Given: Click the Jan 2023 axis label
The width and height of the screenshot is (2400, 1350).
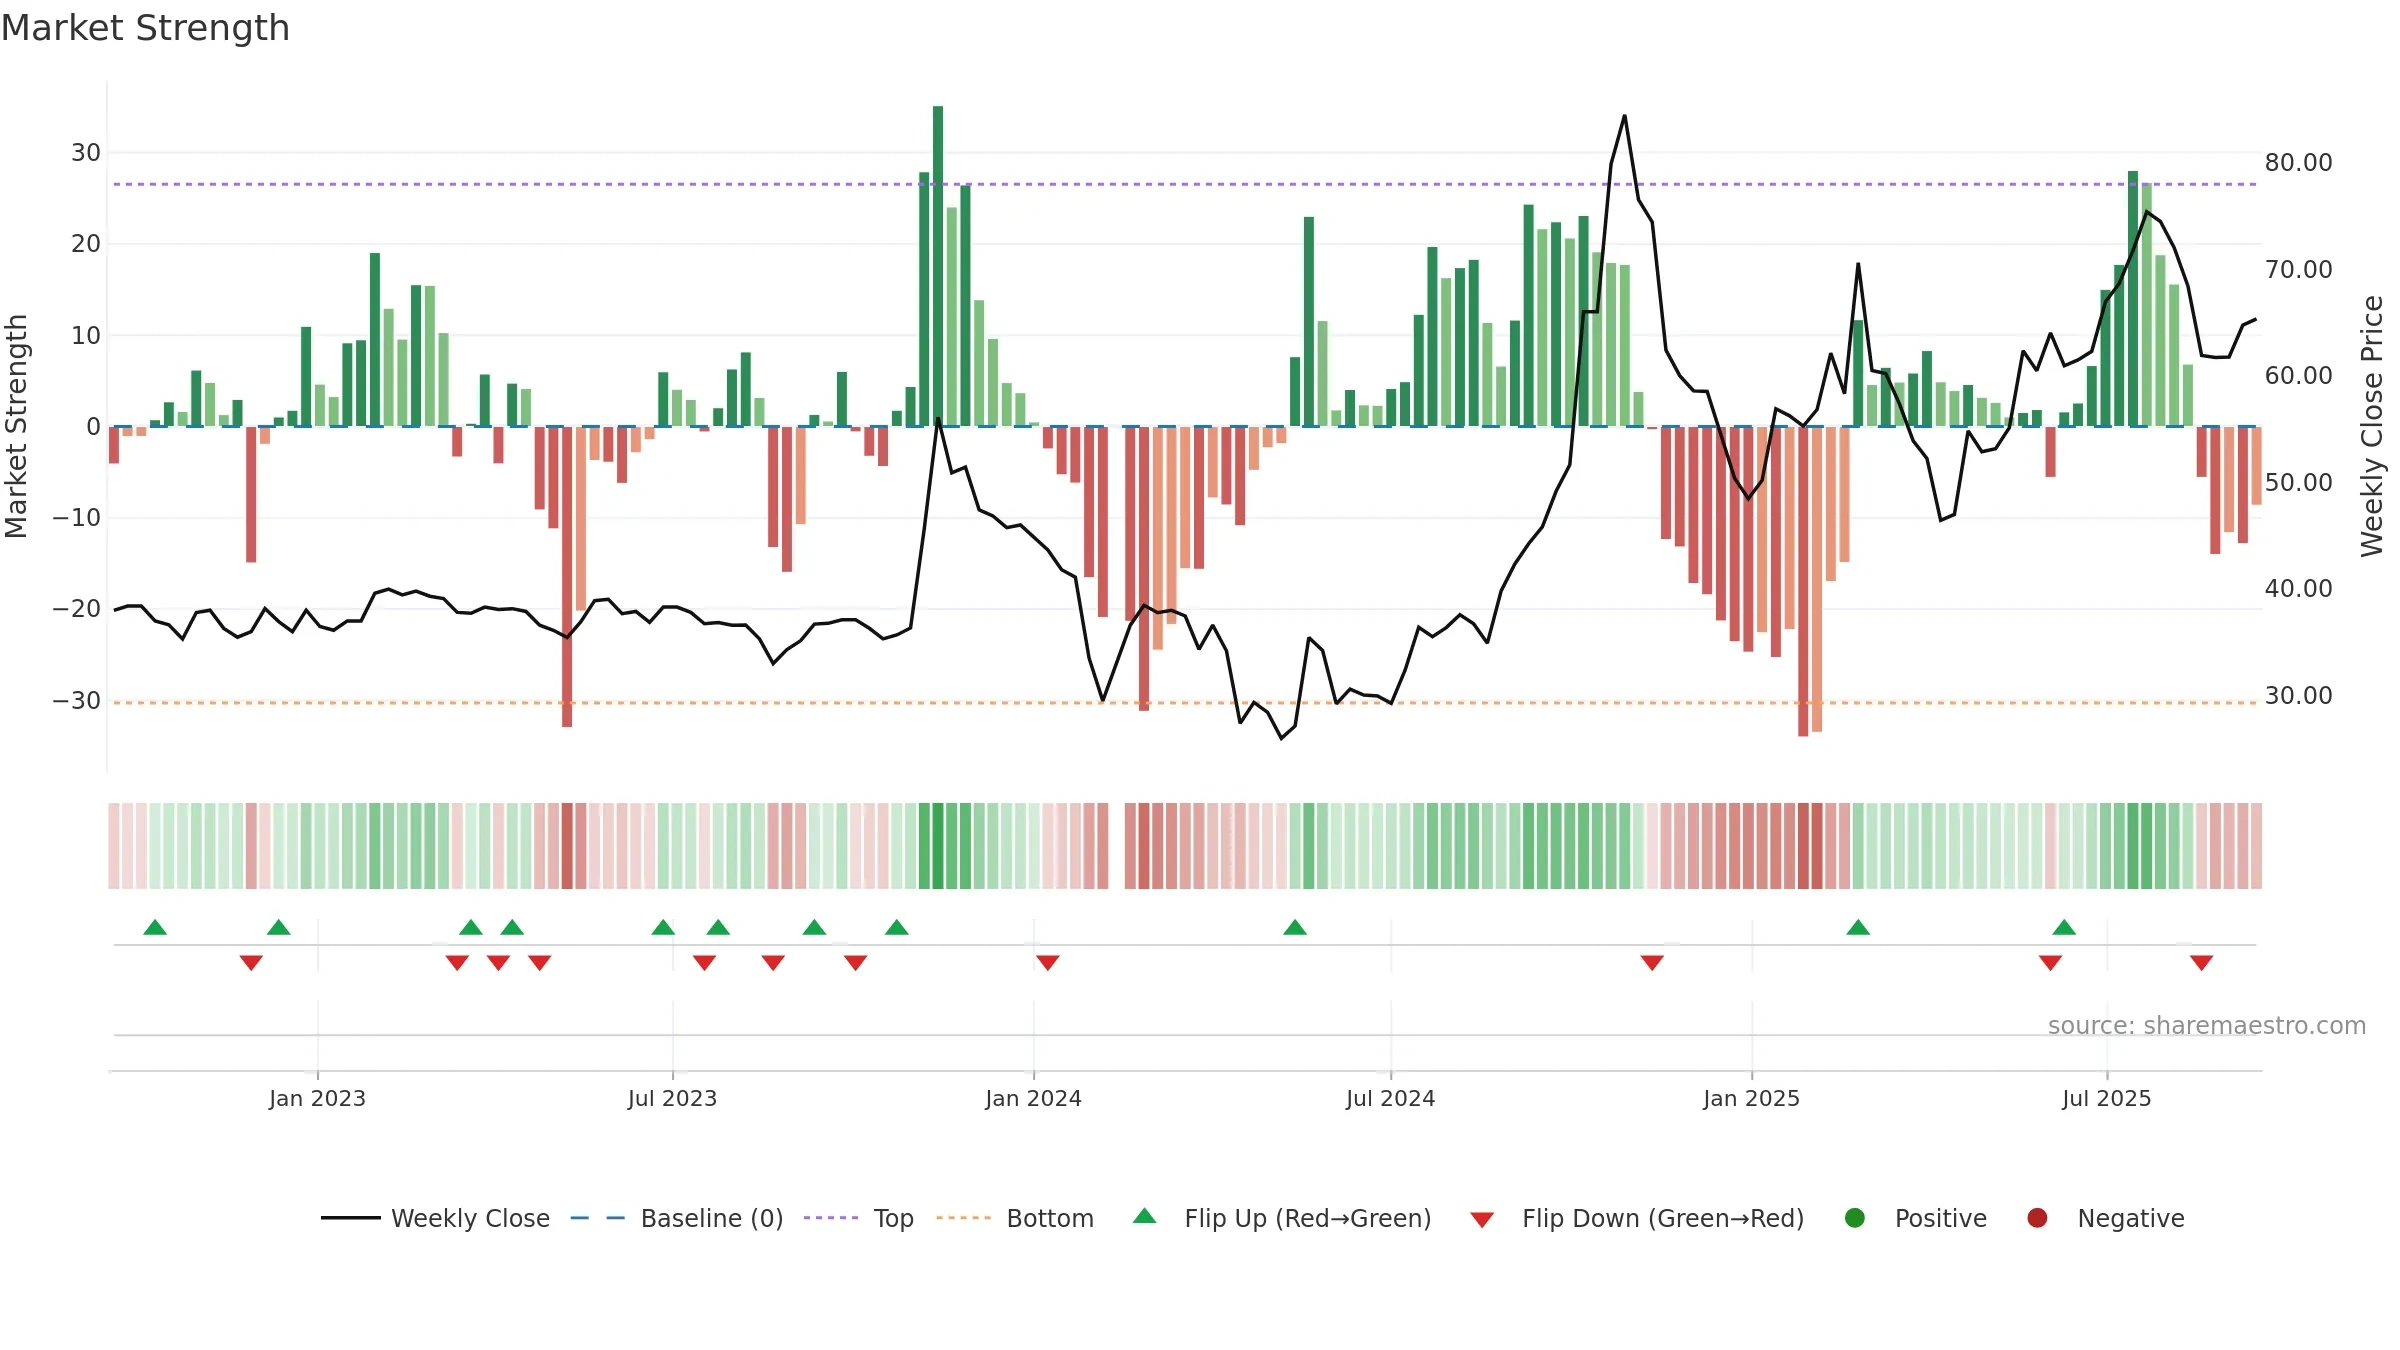Looking at the screenshot, I should pyautogui.click(x=317, y=1098).
